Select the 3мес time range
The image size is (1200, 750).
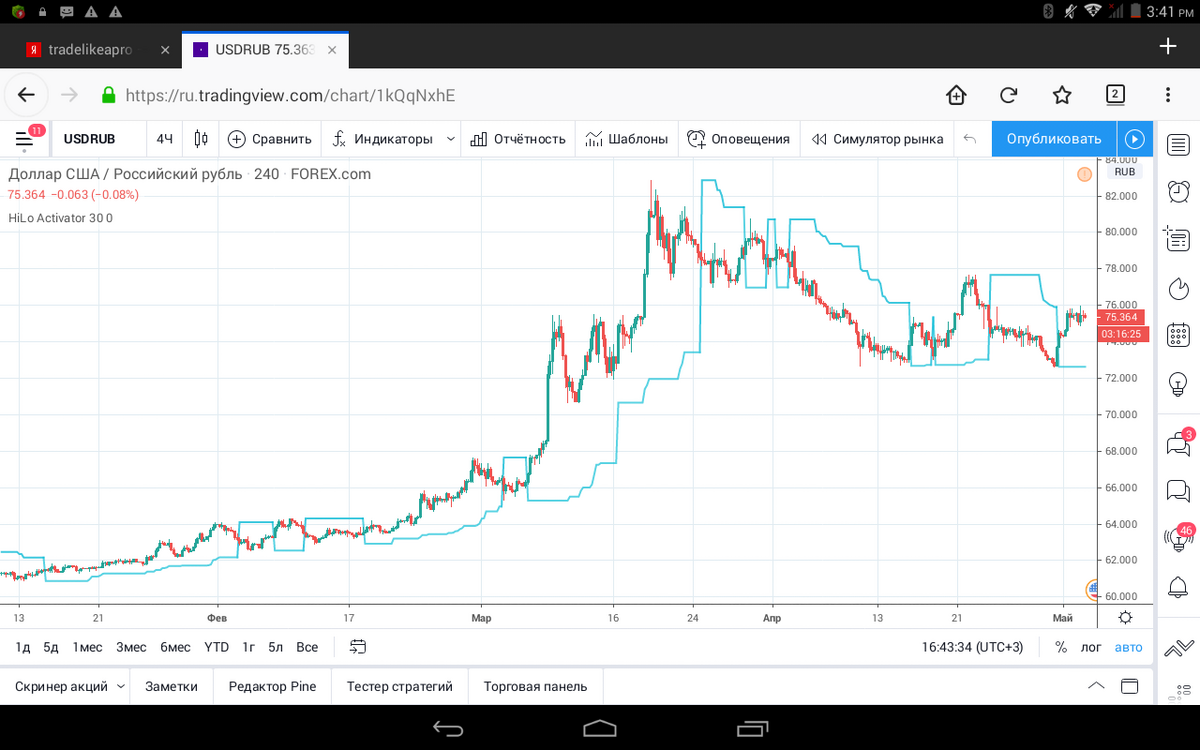point(131,647)
